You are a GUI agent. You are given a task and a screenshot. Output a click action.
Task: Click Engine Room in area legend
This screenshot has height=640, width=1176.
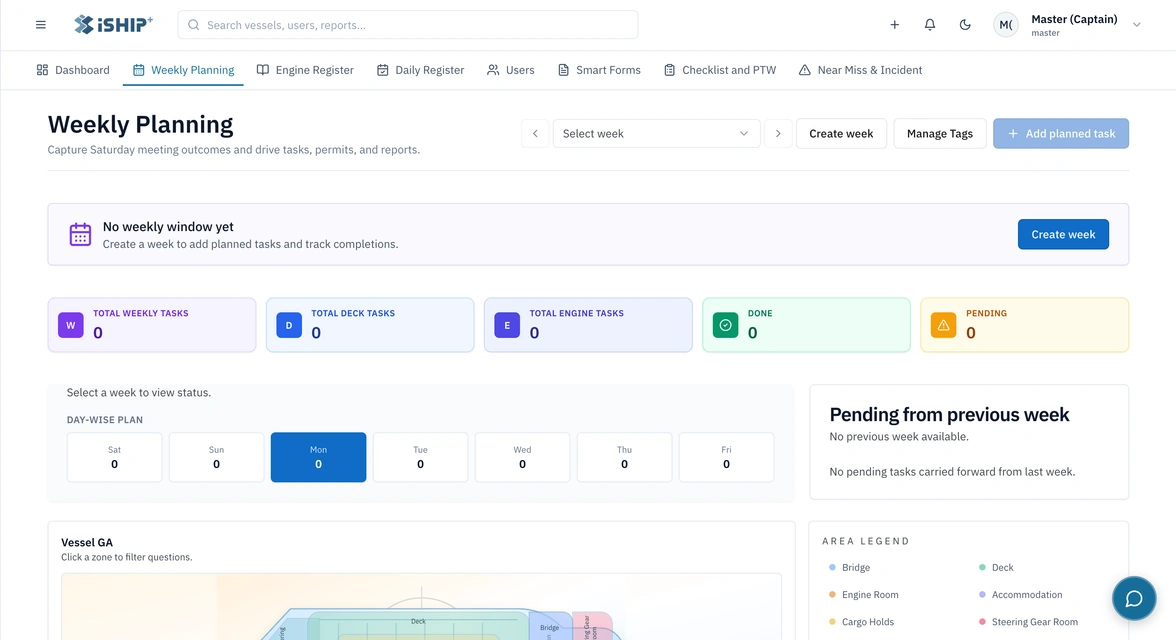863,594
